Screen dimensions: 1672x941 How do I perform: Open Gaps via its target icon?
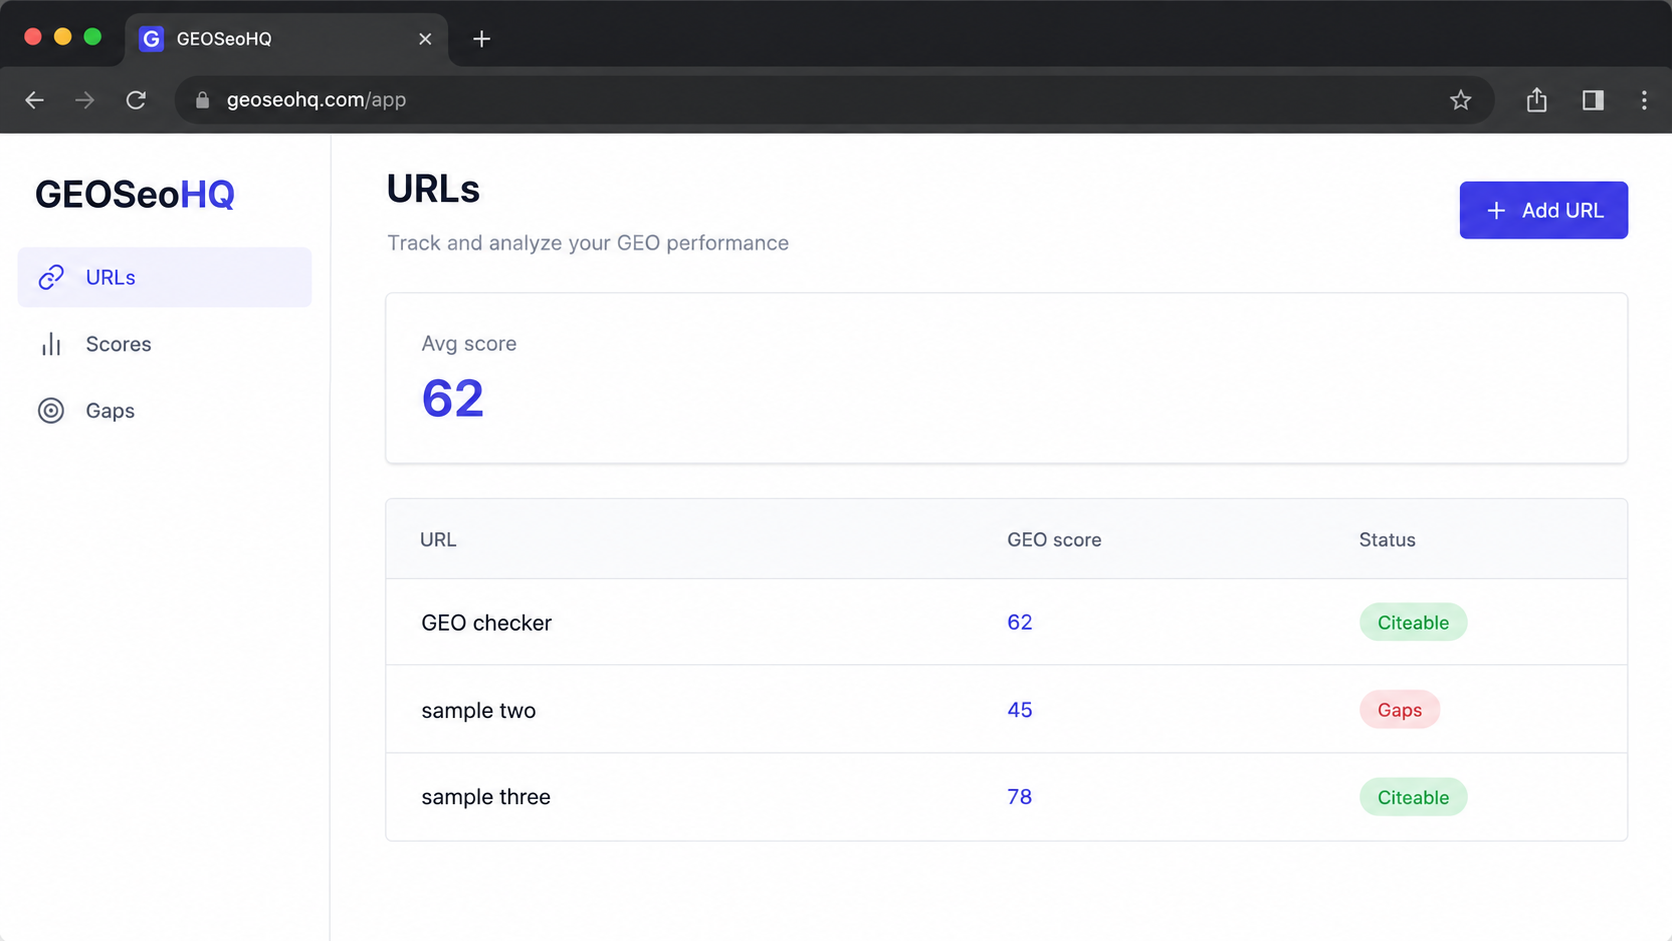51,410
